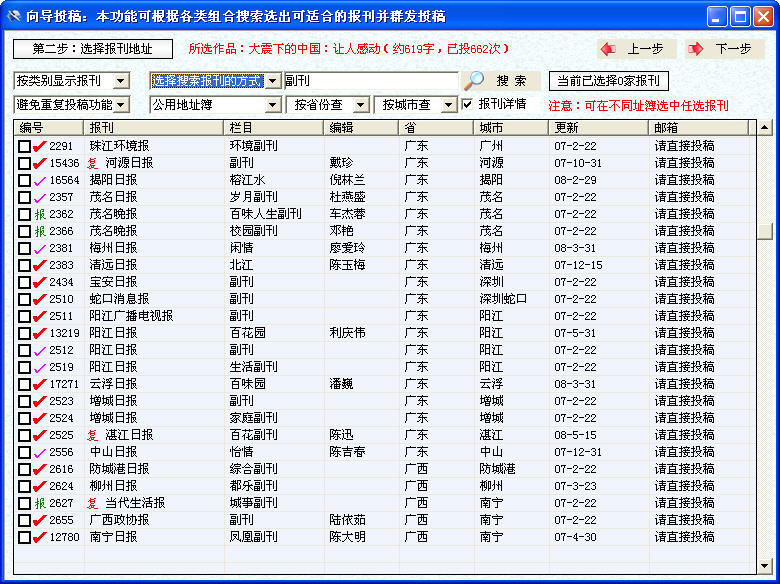Click the red right arrow icon for next step

[695, 49]
